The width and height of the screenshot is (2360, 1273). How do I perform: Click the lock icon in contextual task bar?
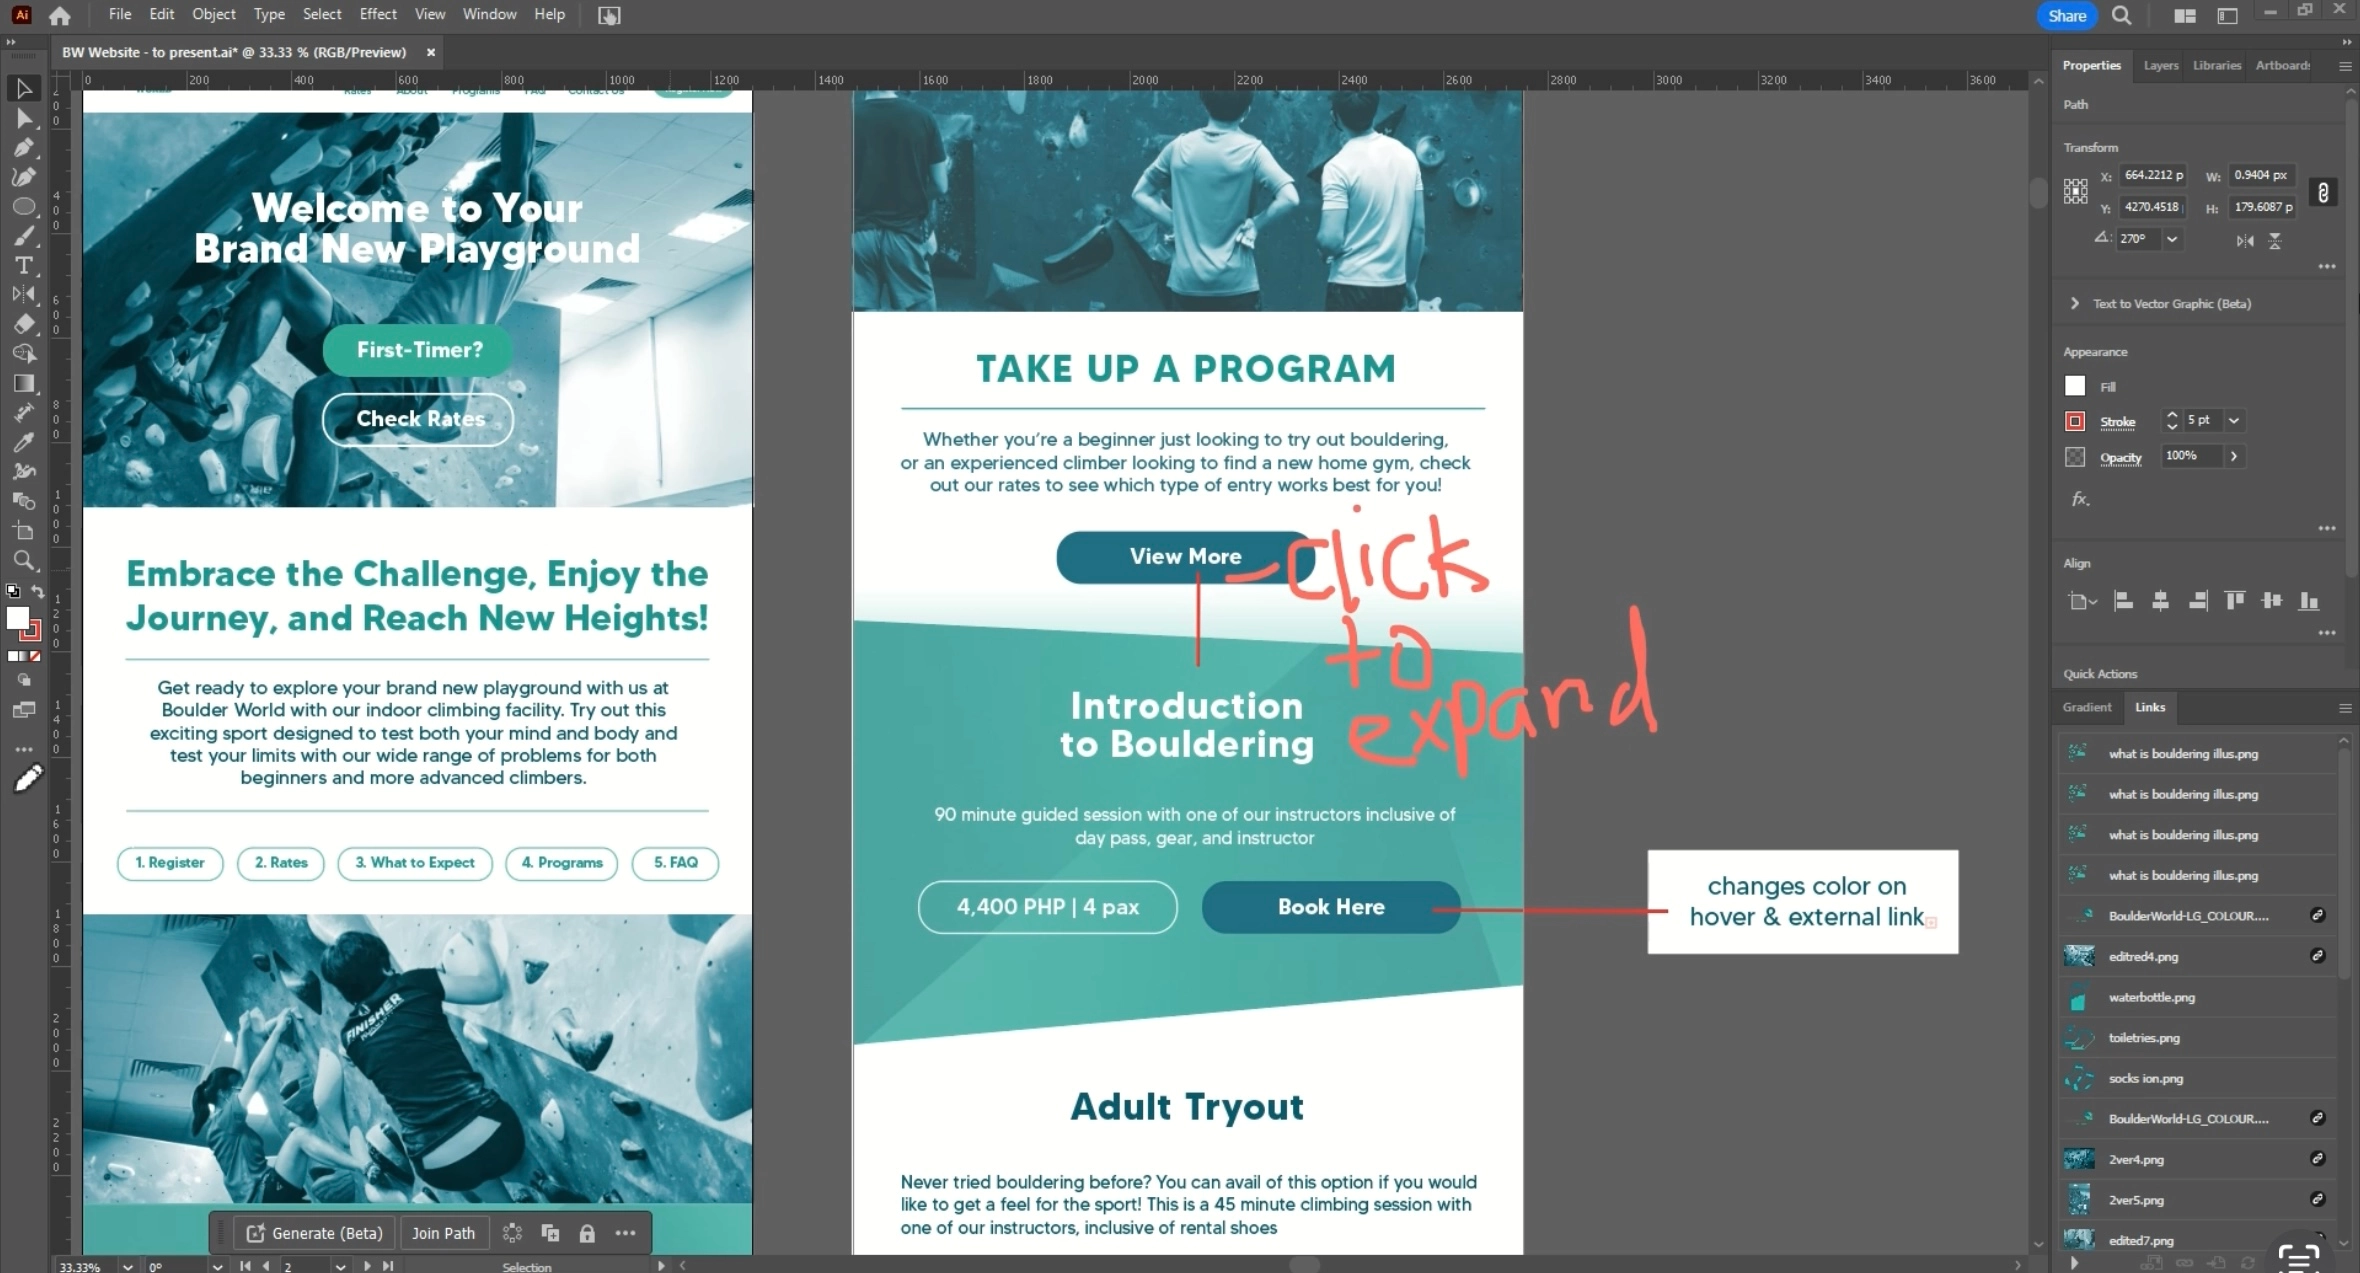tap(587, 1233)
